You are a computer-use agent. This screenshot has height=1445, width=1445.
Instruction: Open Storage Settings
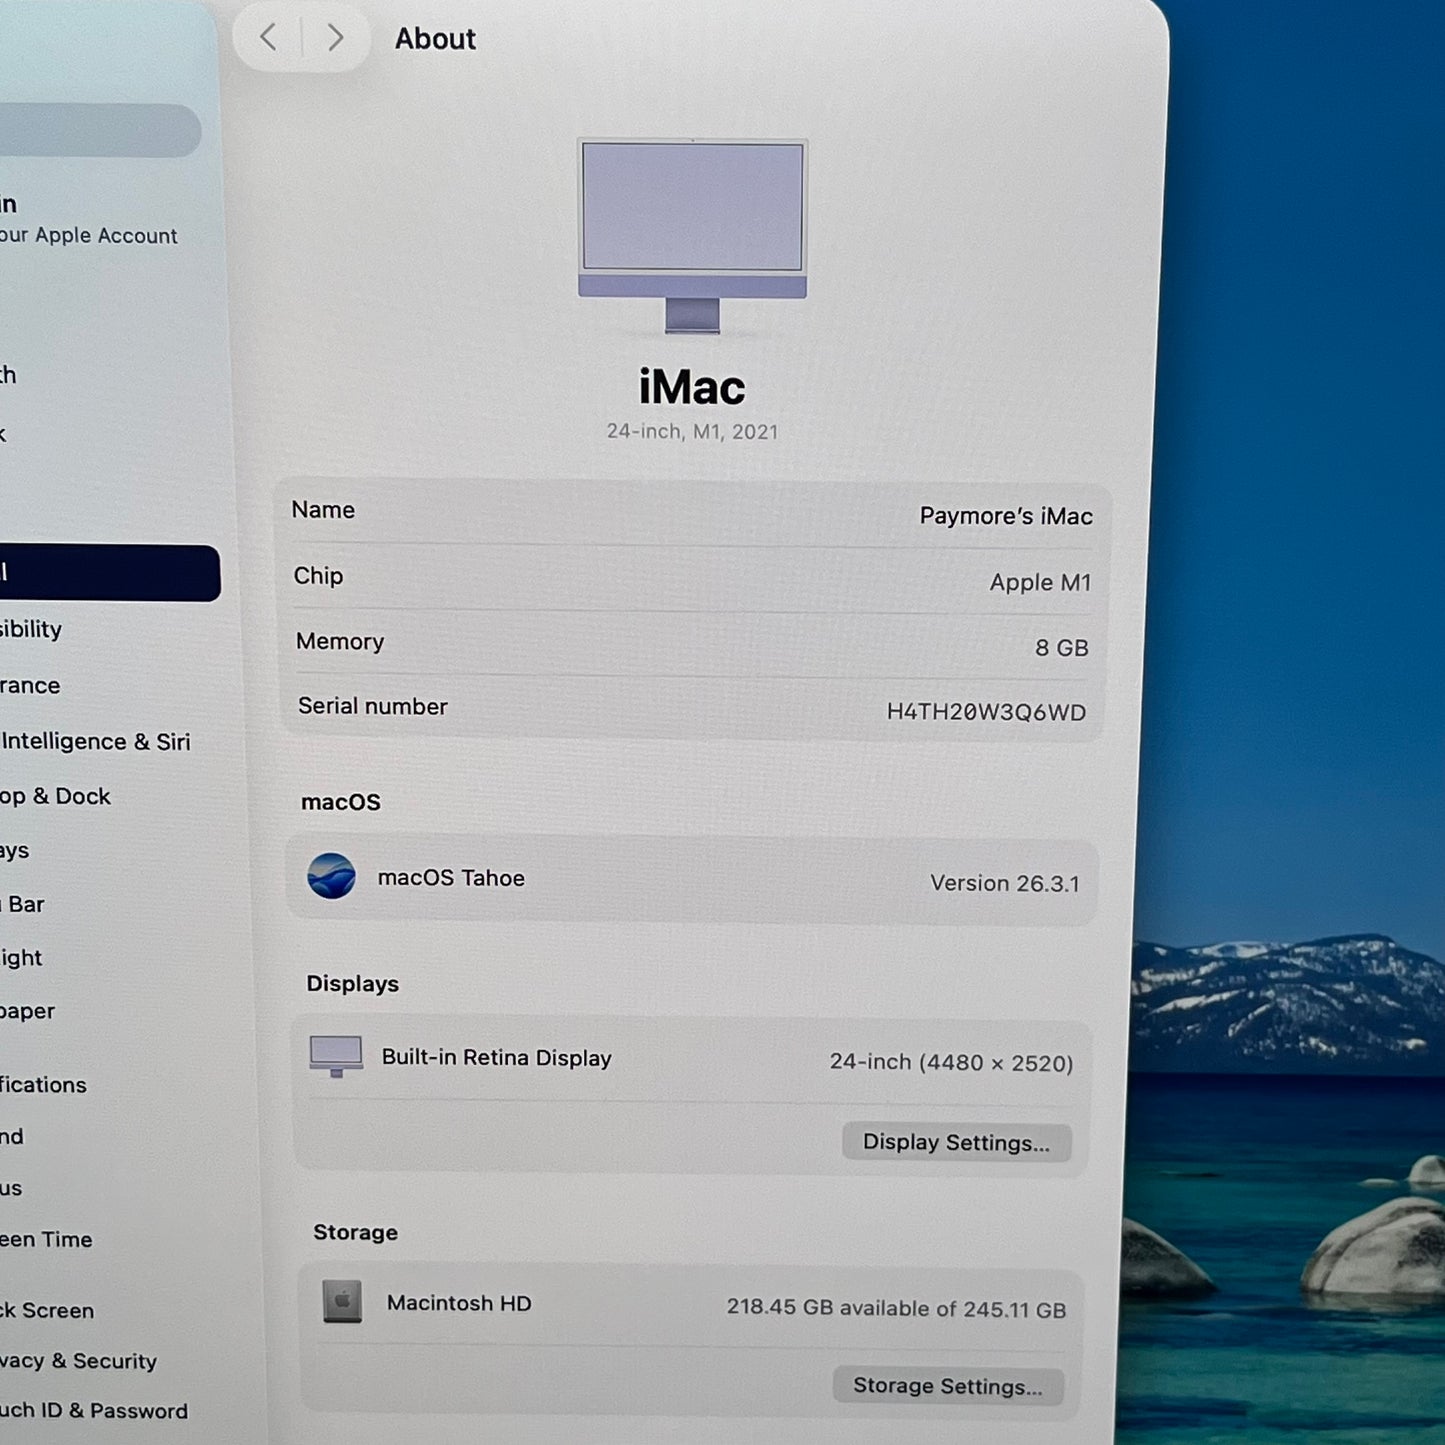pyautogui.click(x=947, y=1385)
